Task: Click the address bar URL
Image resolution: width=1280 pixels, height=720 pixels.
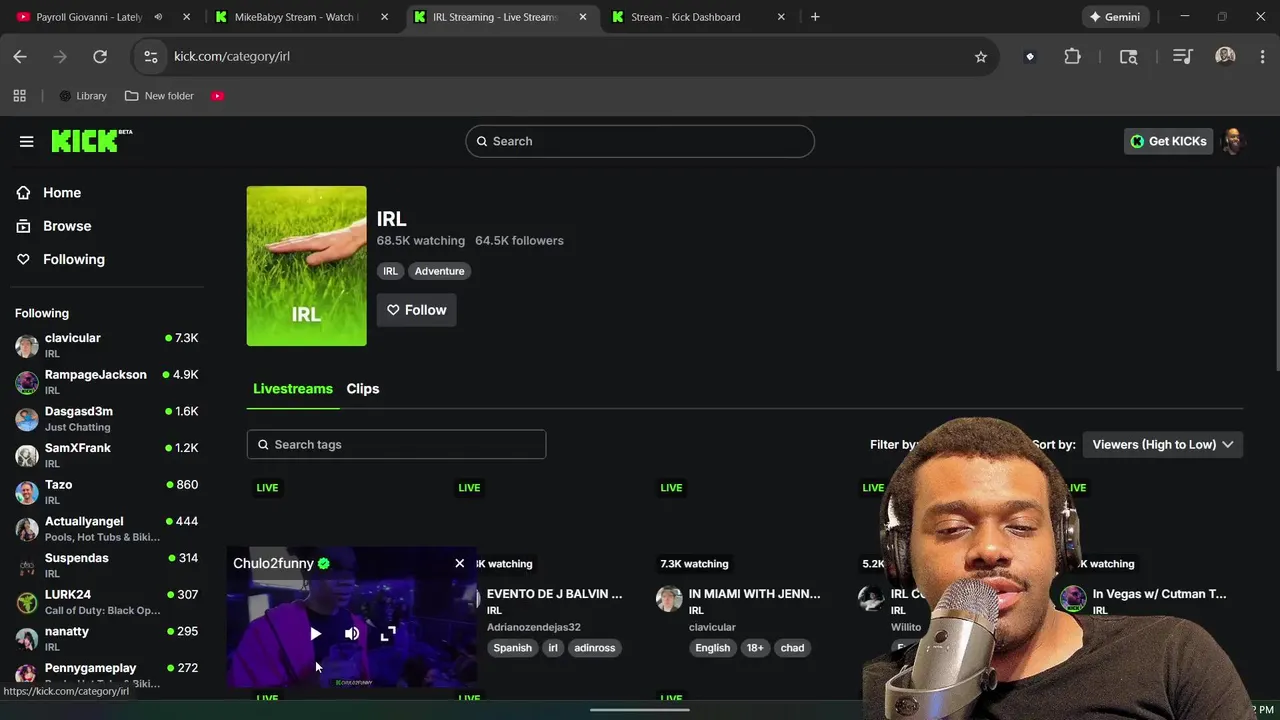Action: [x=232, y=57]
